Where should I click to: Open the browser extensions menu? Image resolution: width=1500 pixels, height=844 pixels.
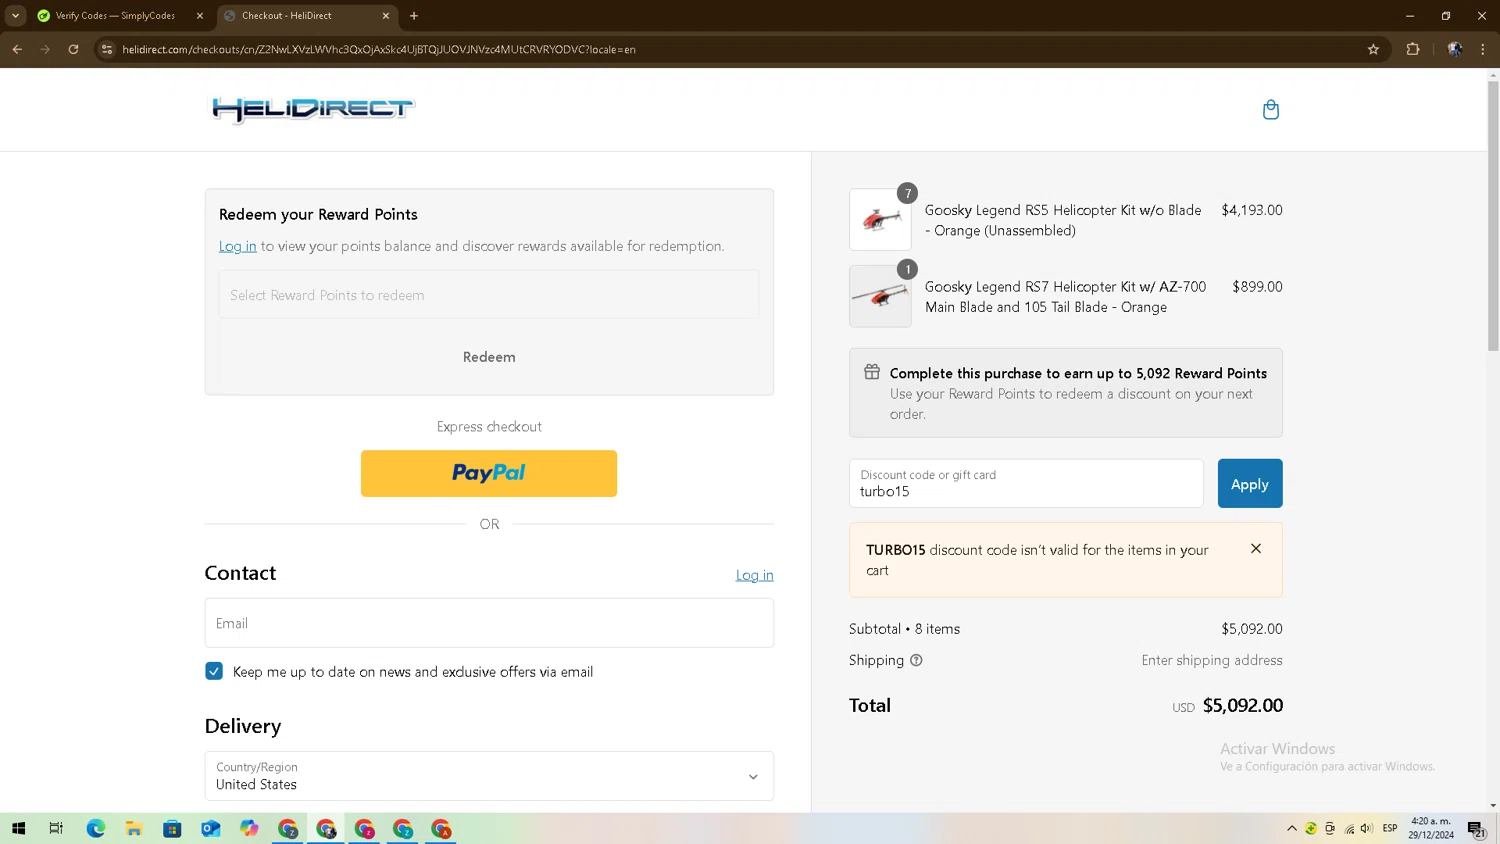click(x=1413, y=49)
